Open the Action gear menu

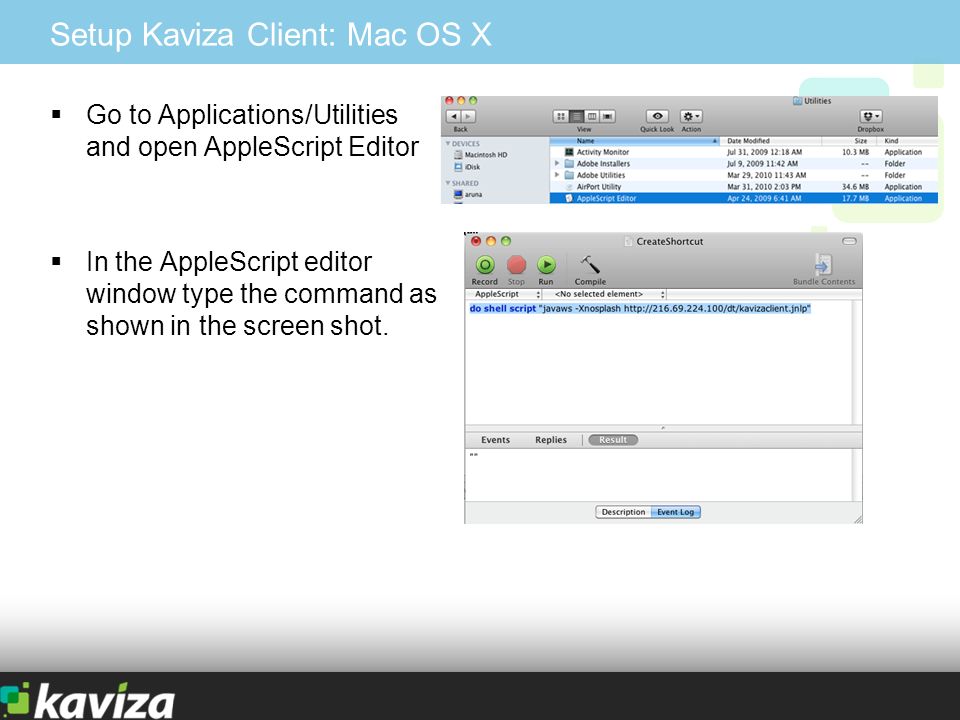691,116
